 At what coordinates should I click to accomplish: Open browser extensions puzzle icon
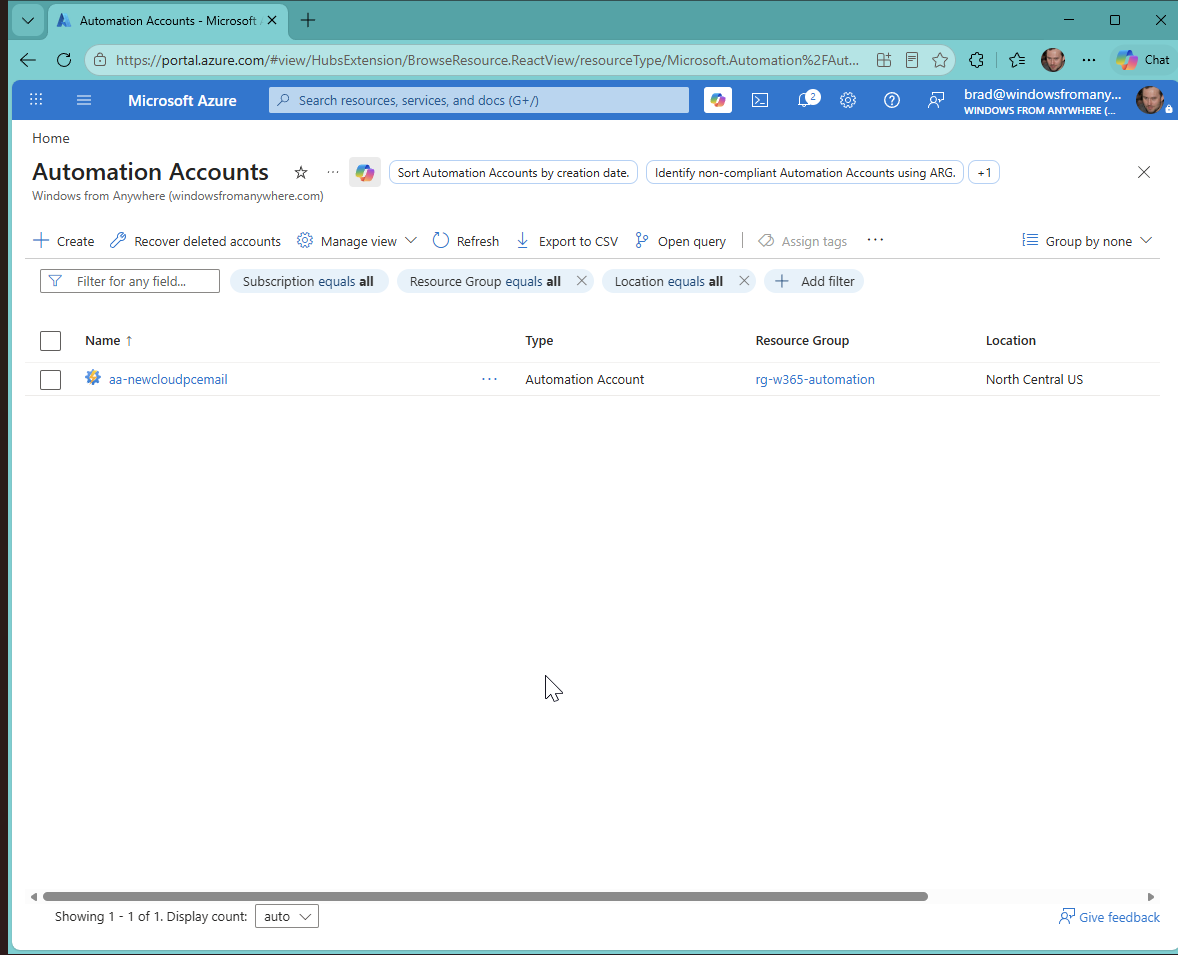click(x=976, y=60)
